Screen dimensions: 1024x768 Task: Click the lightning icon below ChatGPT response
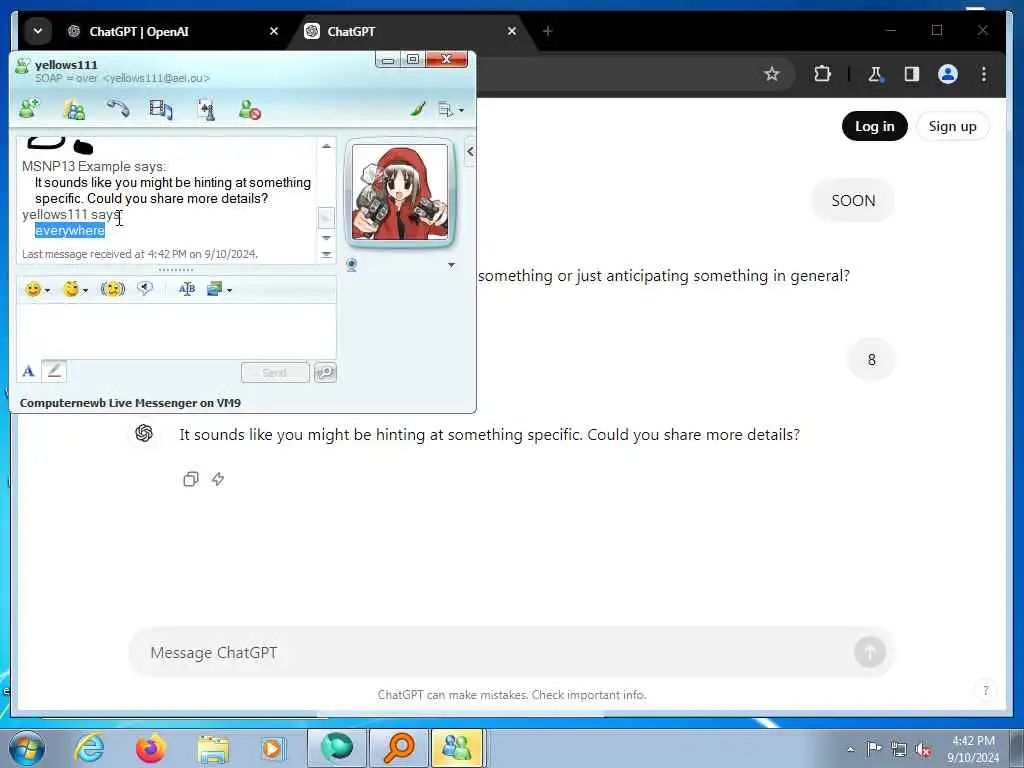[x=218, y=479]
